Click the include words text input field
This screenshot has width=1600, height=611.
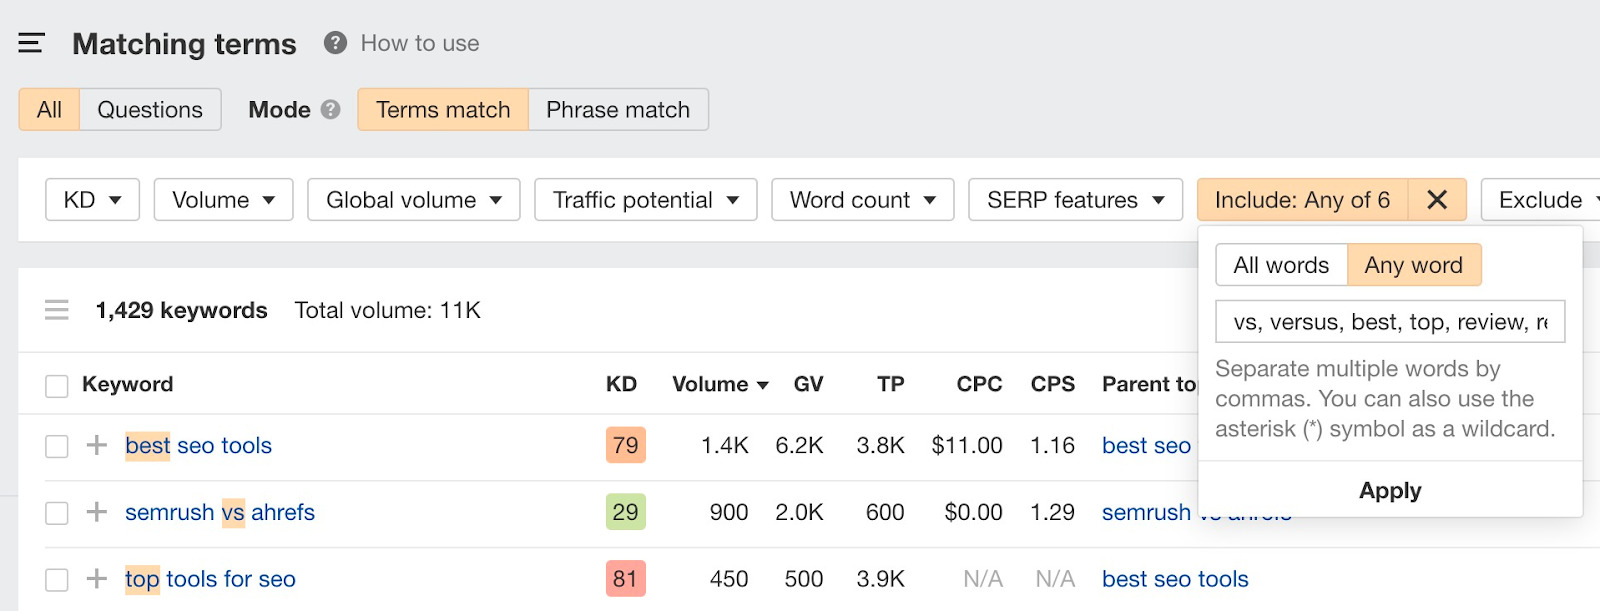pos(1390,322)
